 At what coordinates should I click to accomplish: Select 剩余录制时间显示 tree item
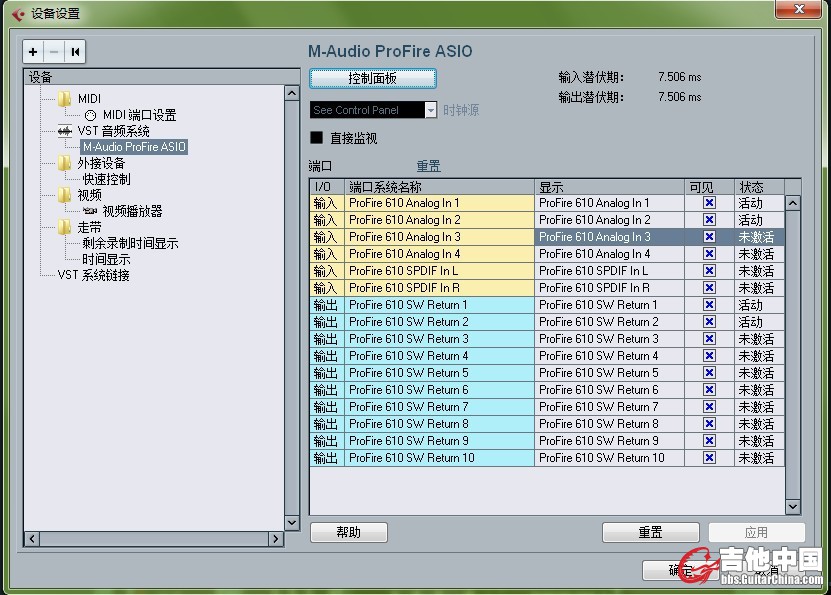(130, 243)
